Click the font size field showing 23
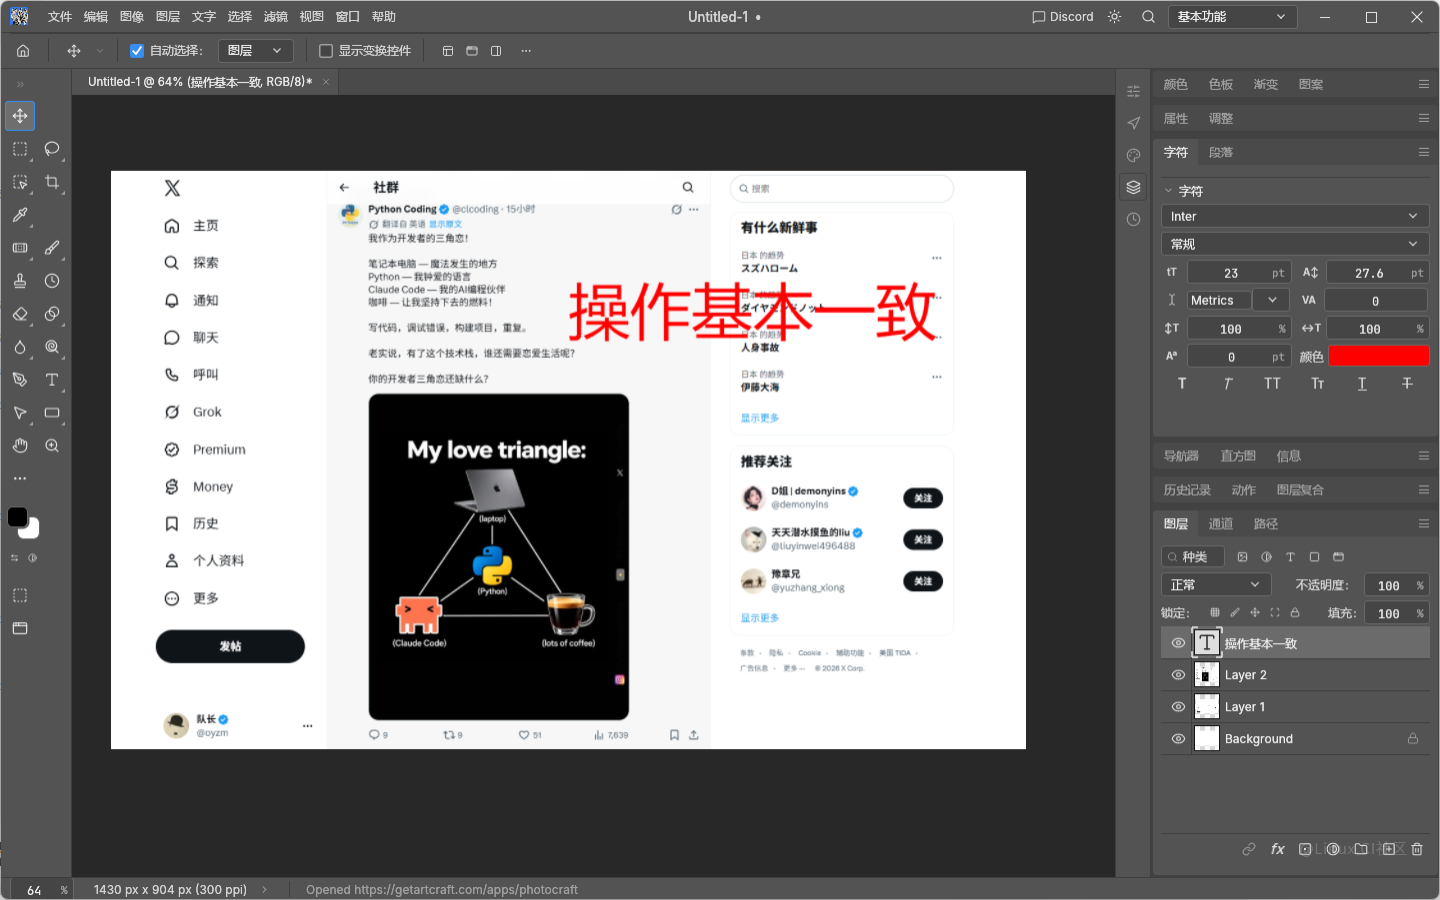 click(x=1237, y=273)
